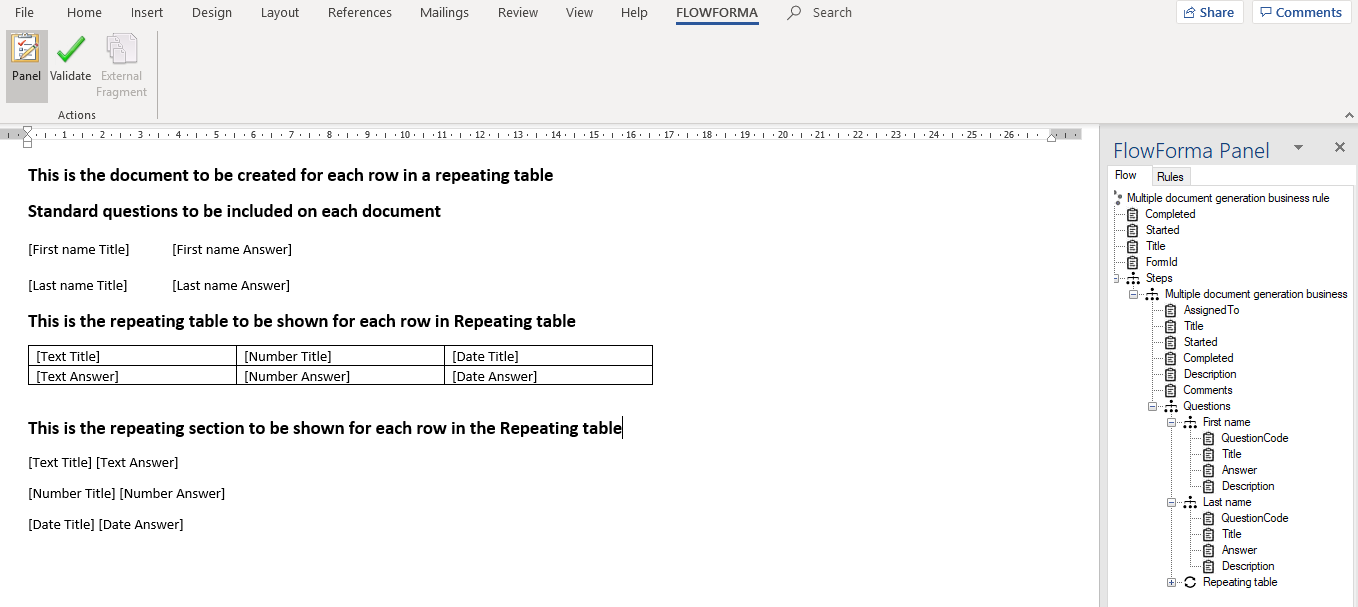Viewport: 1358px width, 607px height.
Task: Switch to the Flow tab
Action: pos(1126,175)
